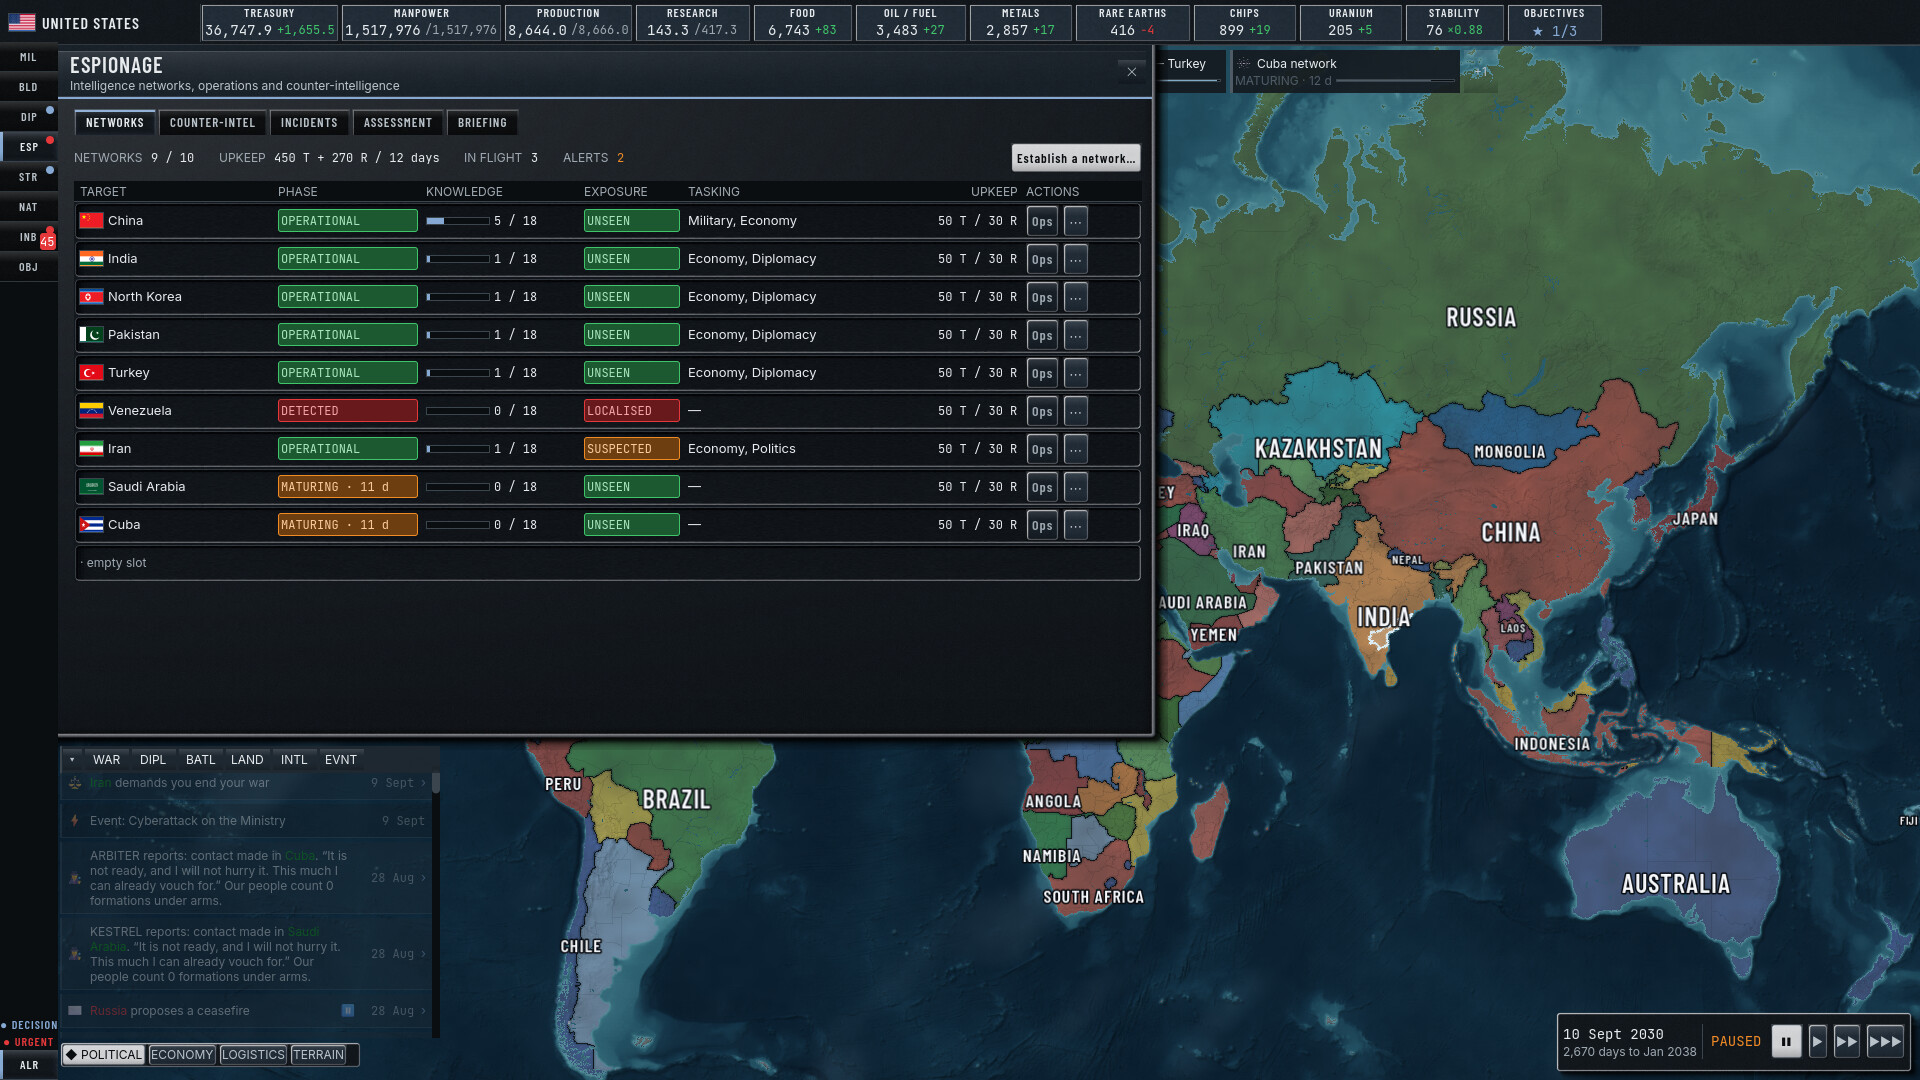Screen dimensions: 1920x1080
Task: Expand Russia proposes a ceasefire entry
Action: point(246,1011)
